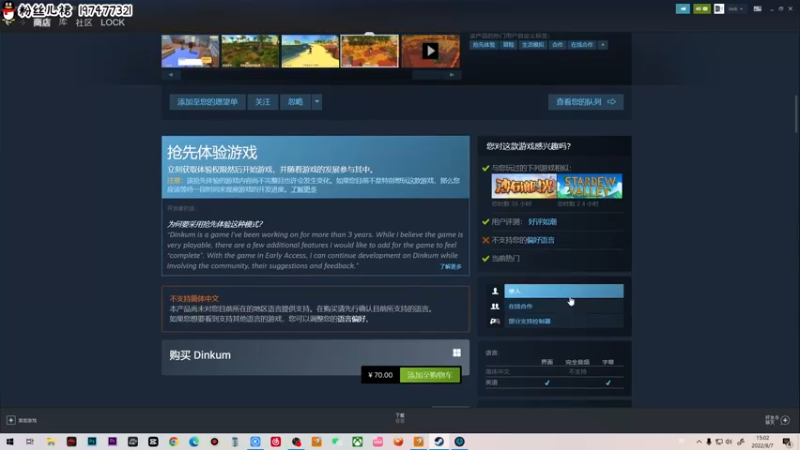Click the 冒险 tag
The width and height of the screenshot is (800, 450).
tap(509, 45)
